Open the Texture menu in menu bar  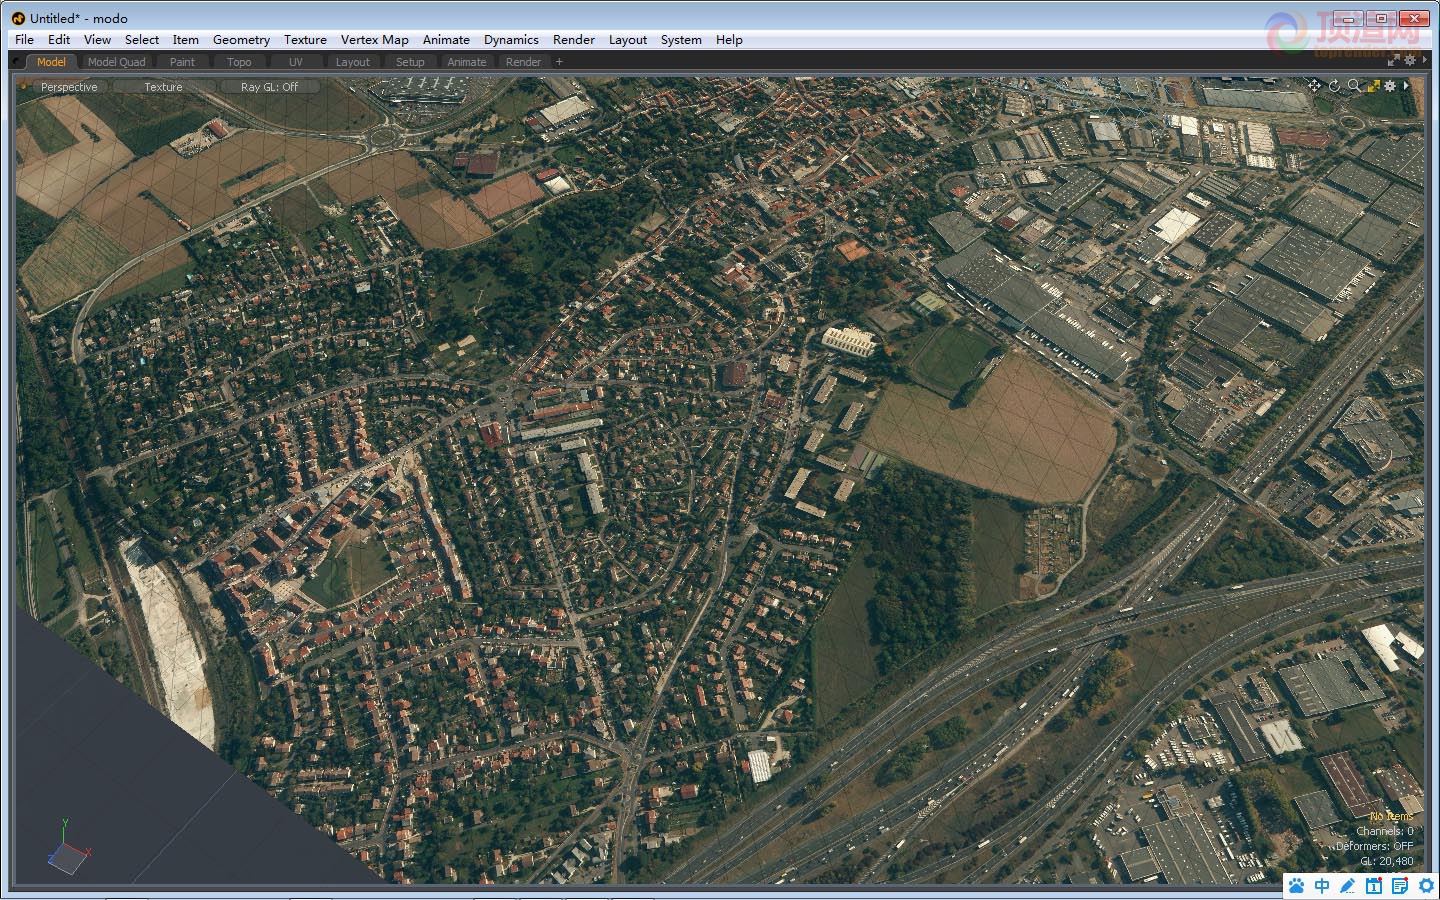pos(305,40)
